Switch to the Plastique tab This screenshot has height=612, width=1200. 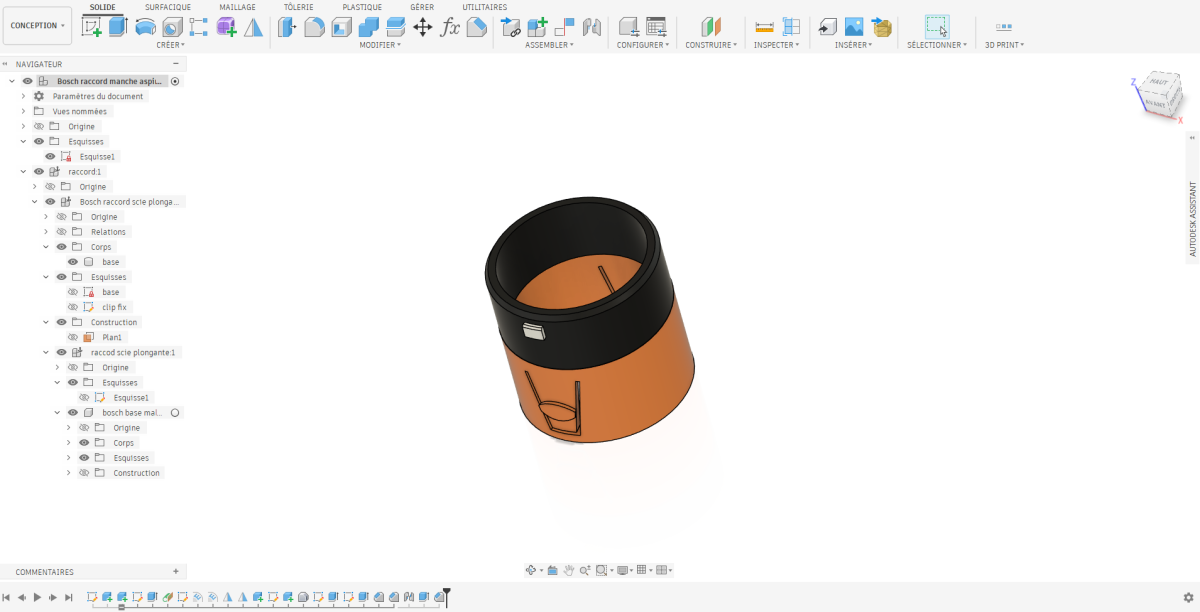[362, 7]
